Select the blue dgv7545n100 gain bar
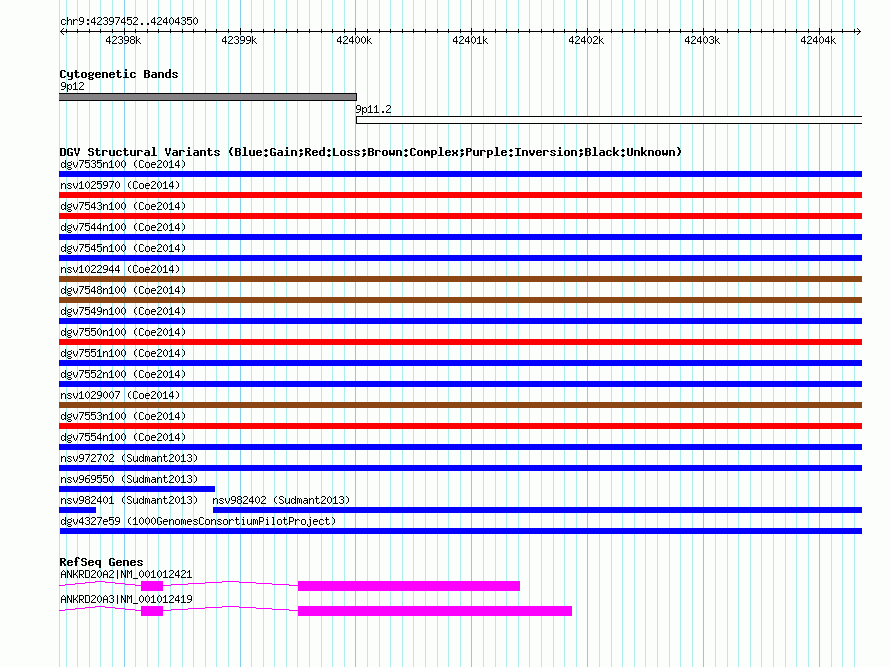Viewport: 890px width, 667px height. click(460, 258)
